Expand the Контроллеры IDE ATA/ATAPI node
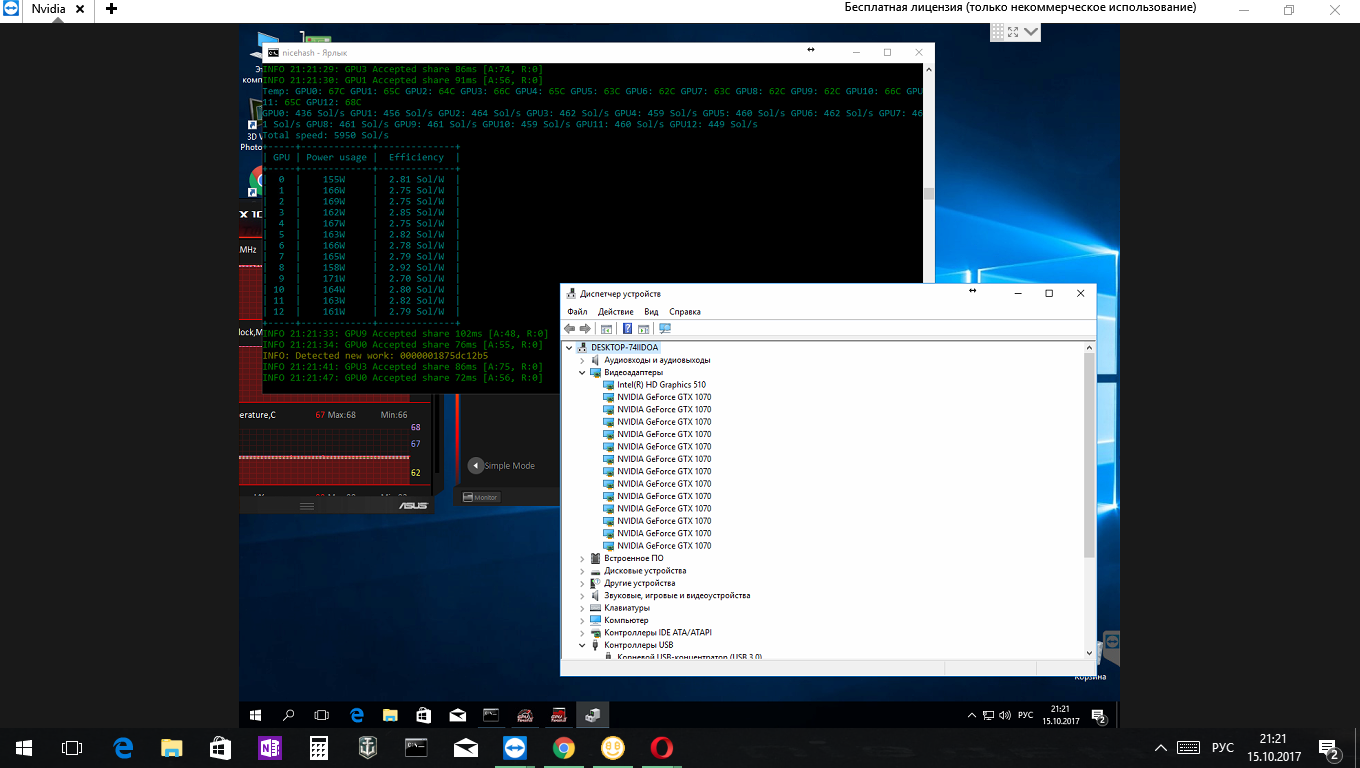1360x768 pixels. tap(582, 632)
